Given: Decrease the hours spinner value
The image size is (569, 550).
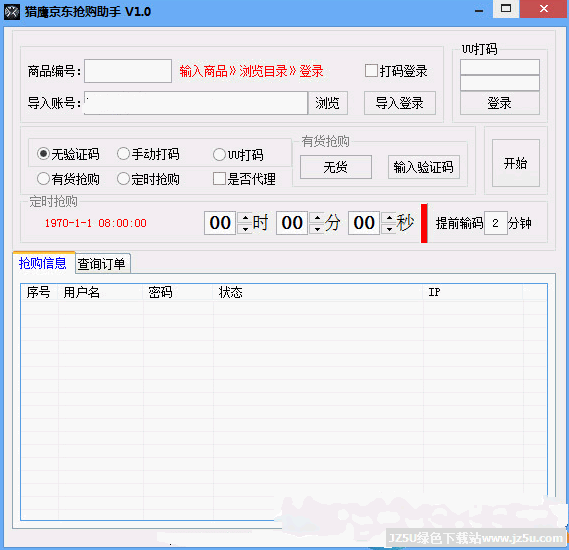Looking at the screenshot, I should pos(246,229).
